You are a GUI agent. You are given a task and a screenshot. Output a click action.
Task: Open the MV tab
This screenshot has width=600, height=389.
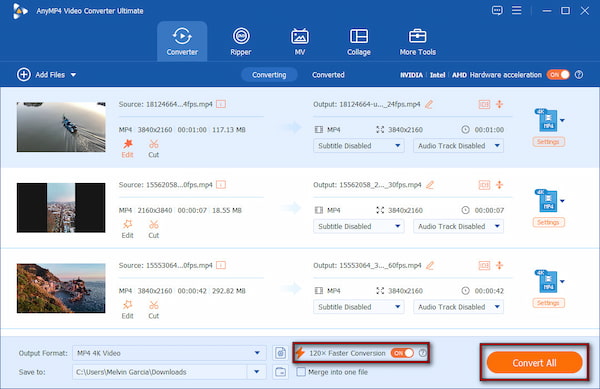click(300, 41)
